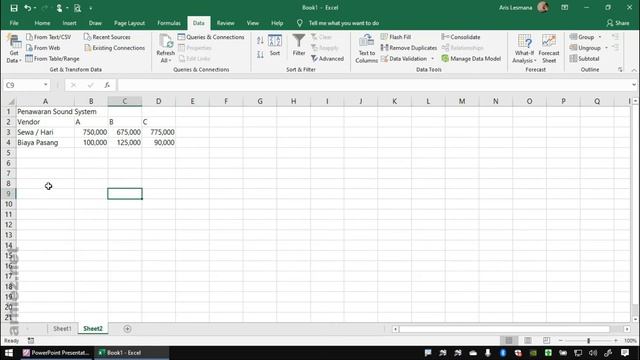Zoom in with plus button
This screenshot has width=640, height=360.
pyautogui.click(x=616, y=340)
